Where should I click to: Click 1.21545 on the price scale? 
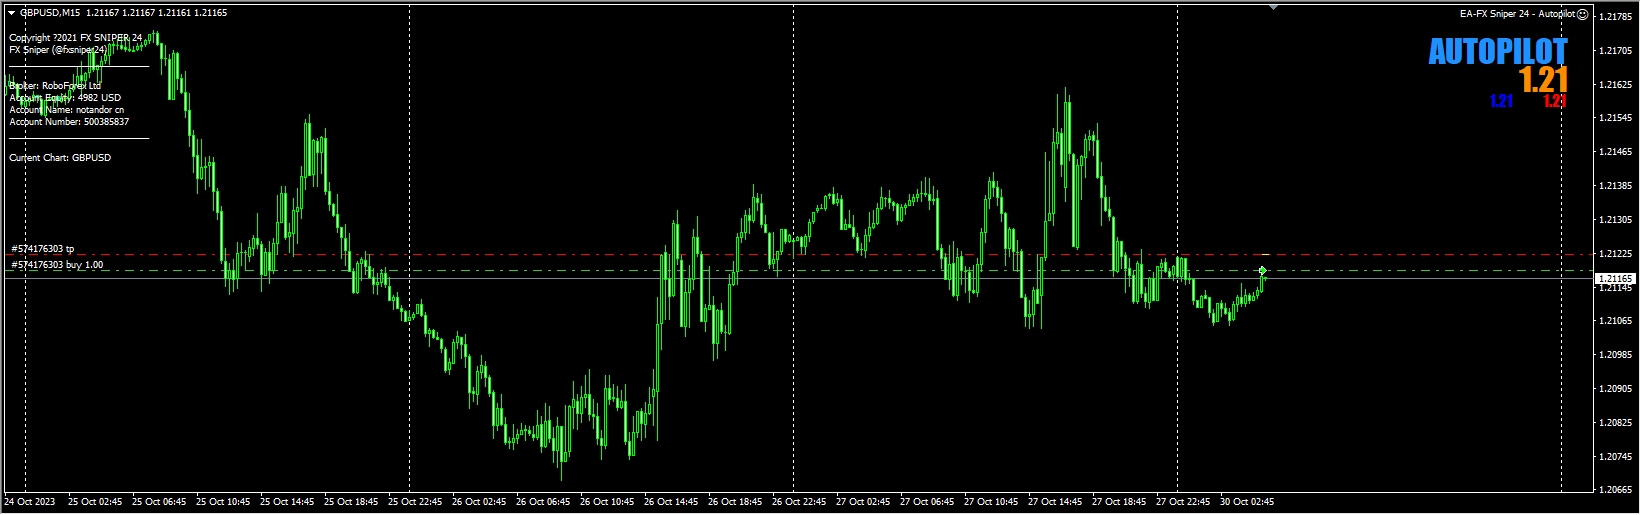[x=1616, y=118]
